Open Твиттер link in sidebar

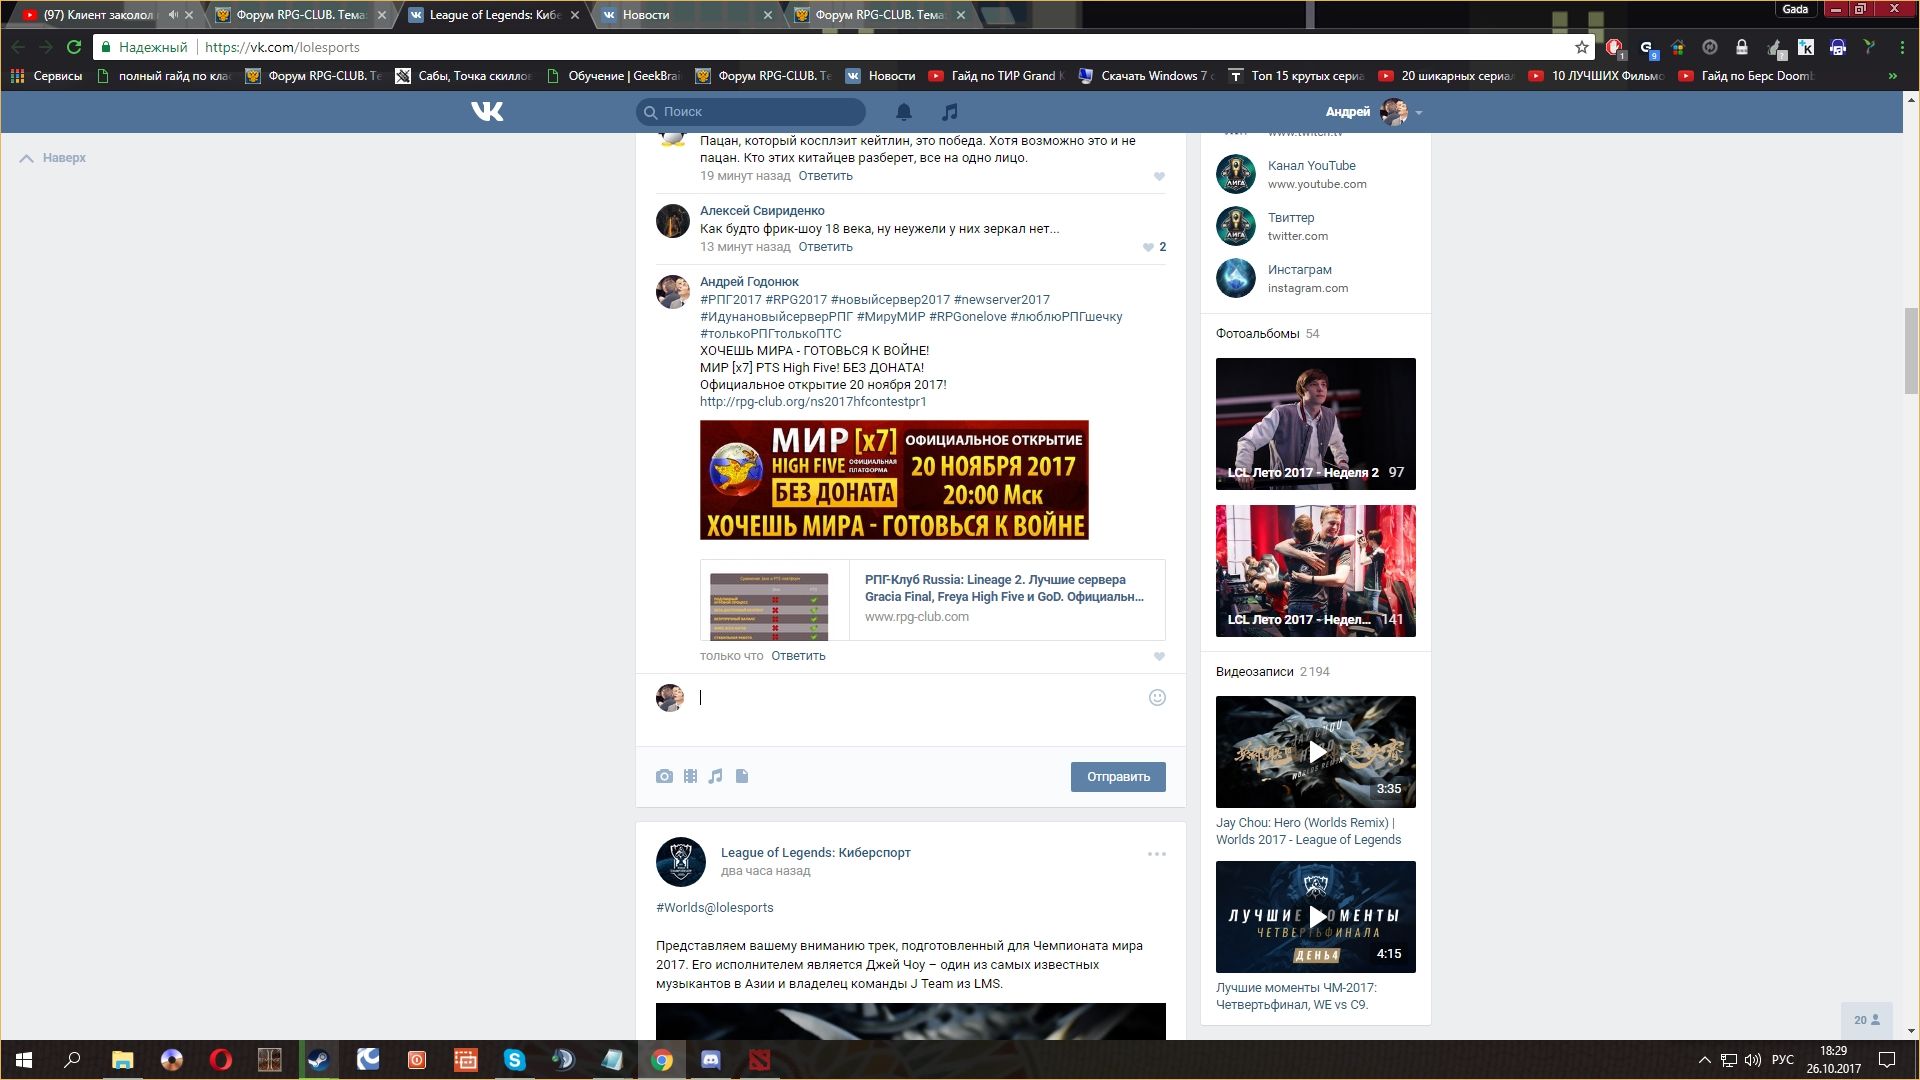[x=1291, y=218]
